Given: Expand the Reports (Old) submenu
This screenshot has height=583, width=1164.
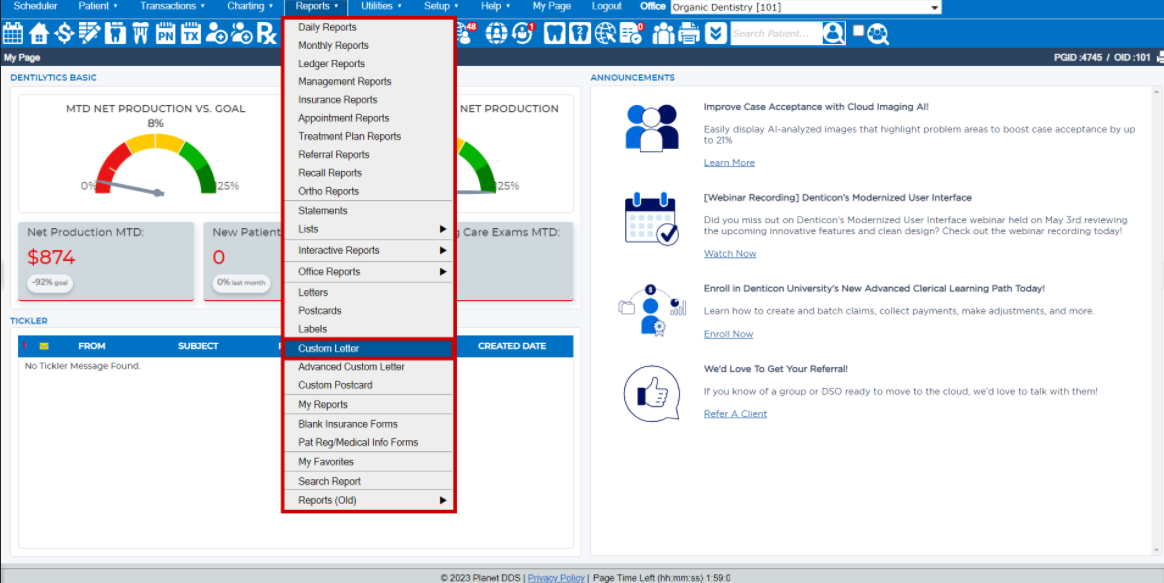Looking at the screenshot, I should (x=368, y=501).
